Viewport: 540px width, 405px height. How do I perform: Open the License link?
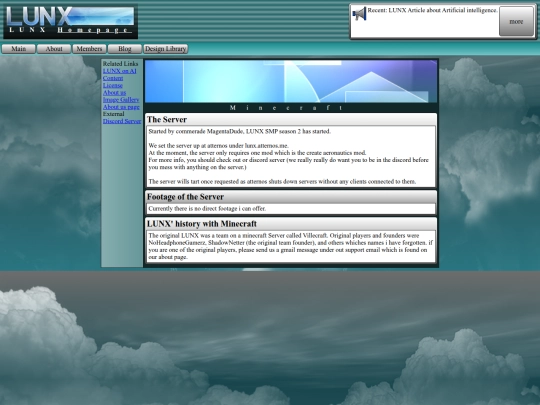(x=113, y=85)
